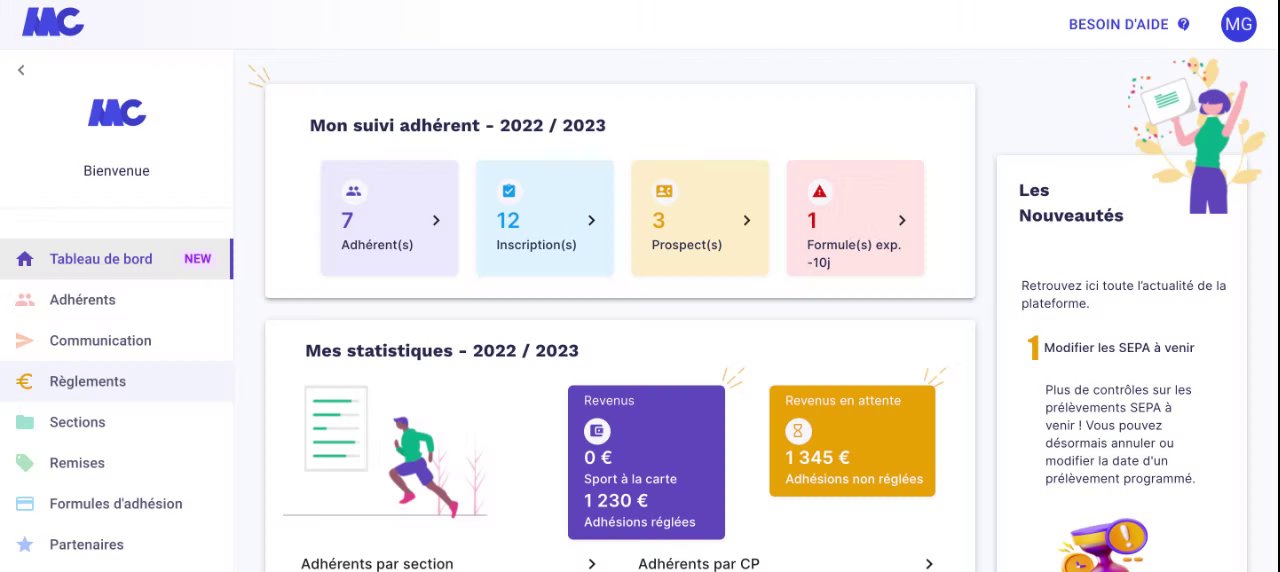1280x572 pixels.
Task: Click the star icon beside Partenaires
Action: [x=25, y=545]
